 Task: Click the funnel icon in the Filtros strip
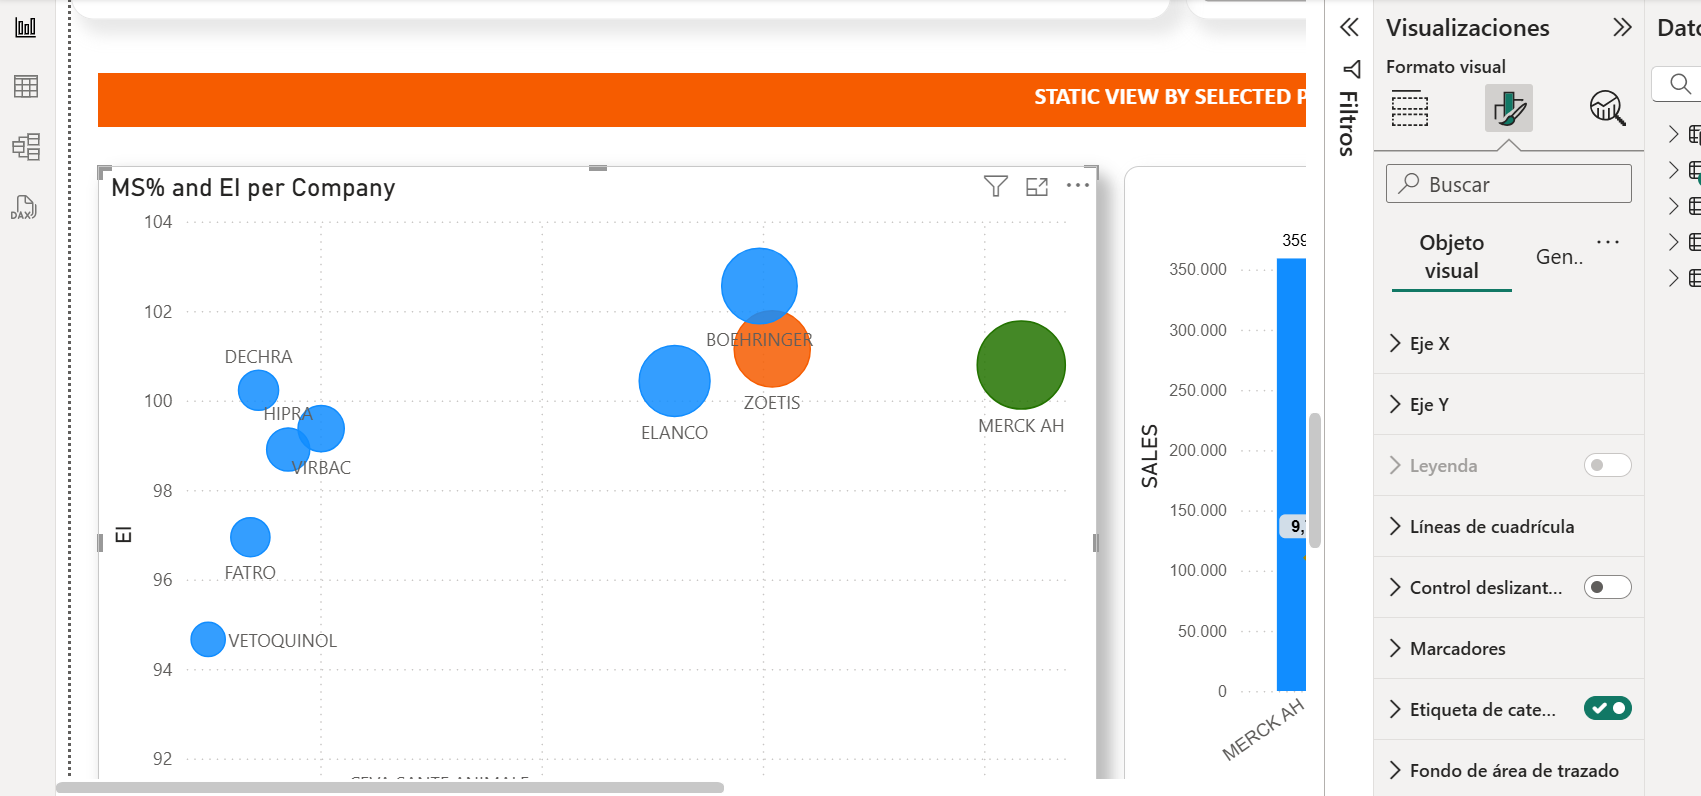1351,69
